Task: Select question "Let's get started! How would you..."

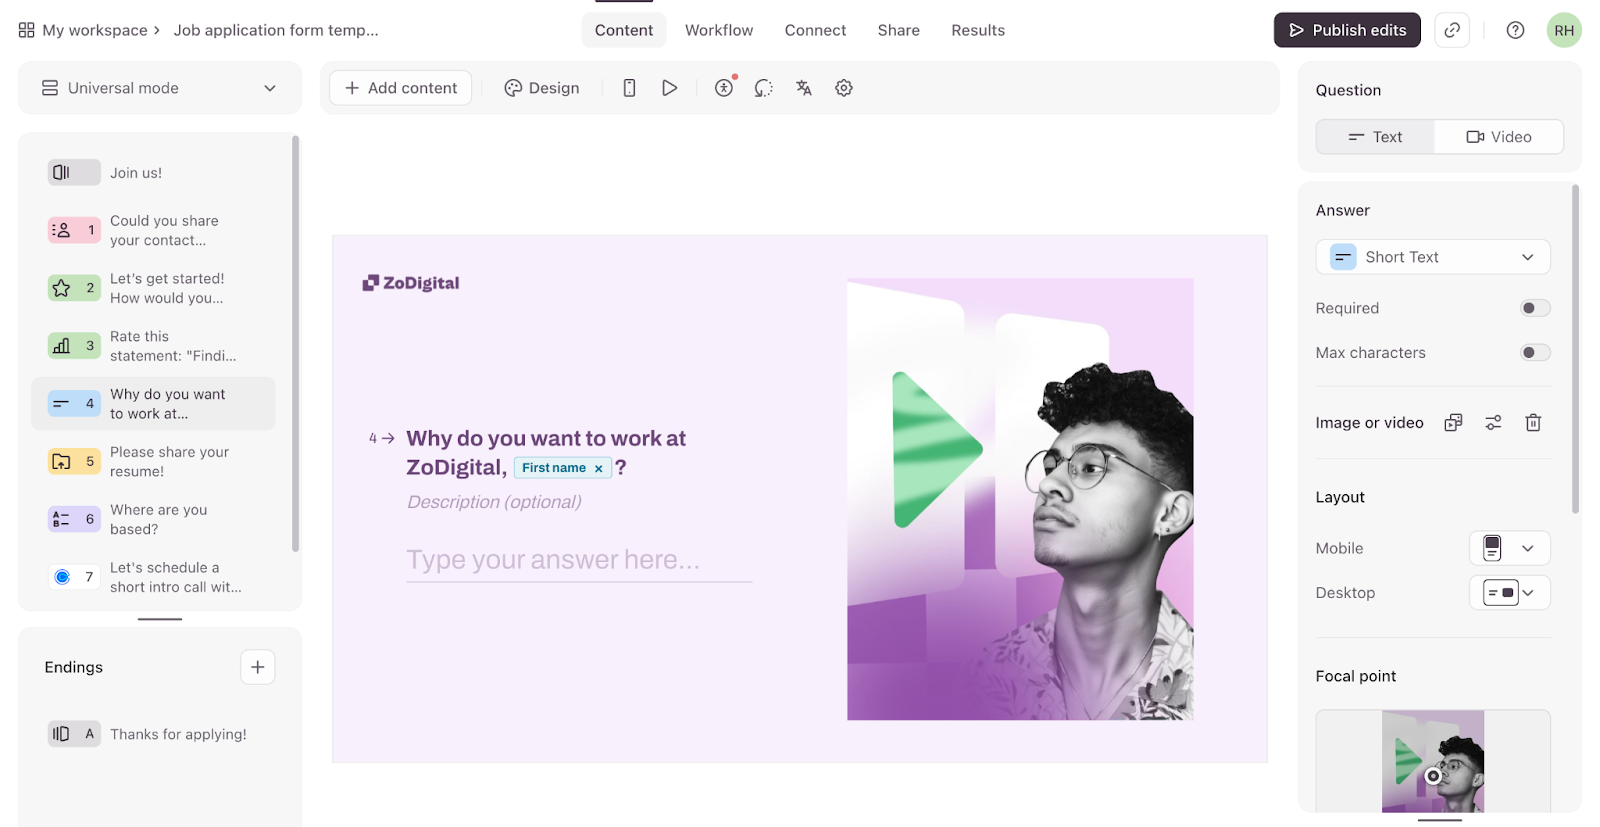Action: point(167,288)
